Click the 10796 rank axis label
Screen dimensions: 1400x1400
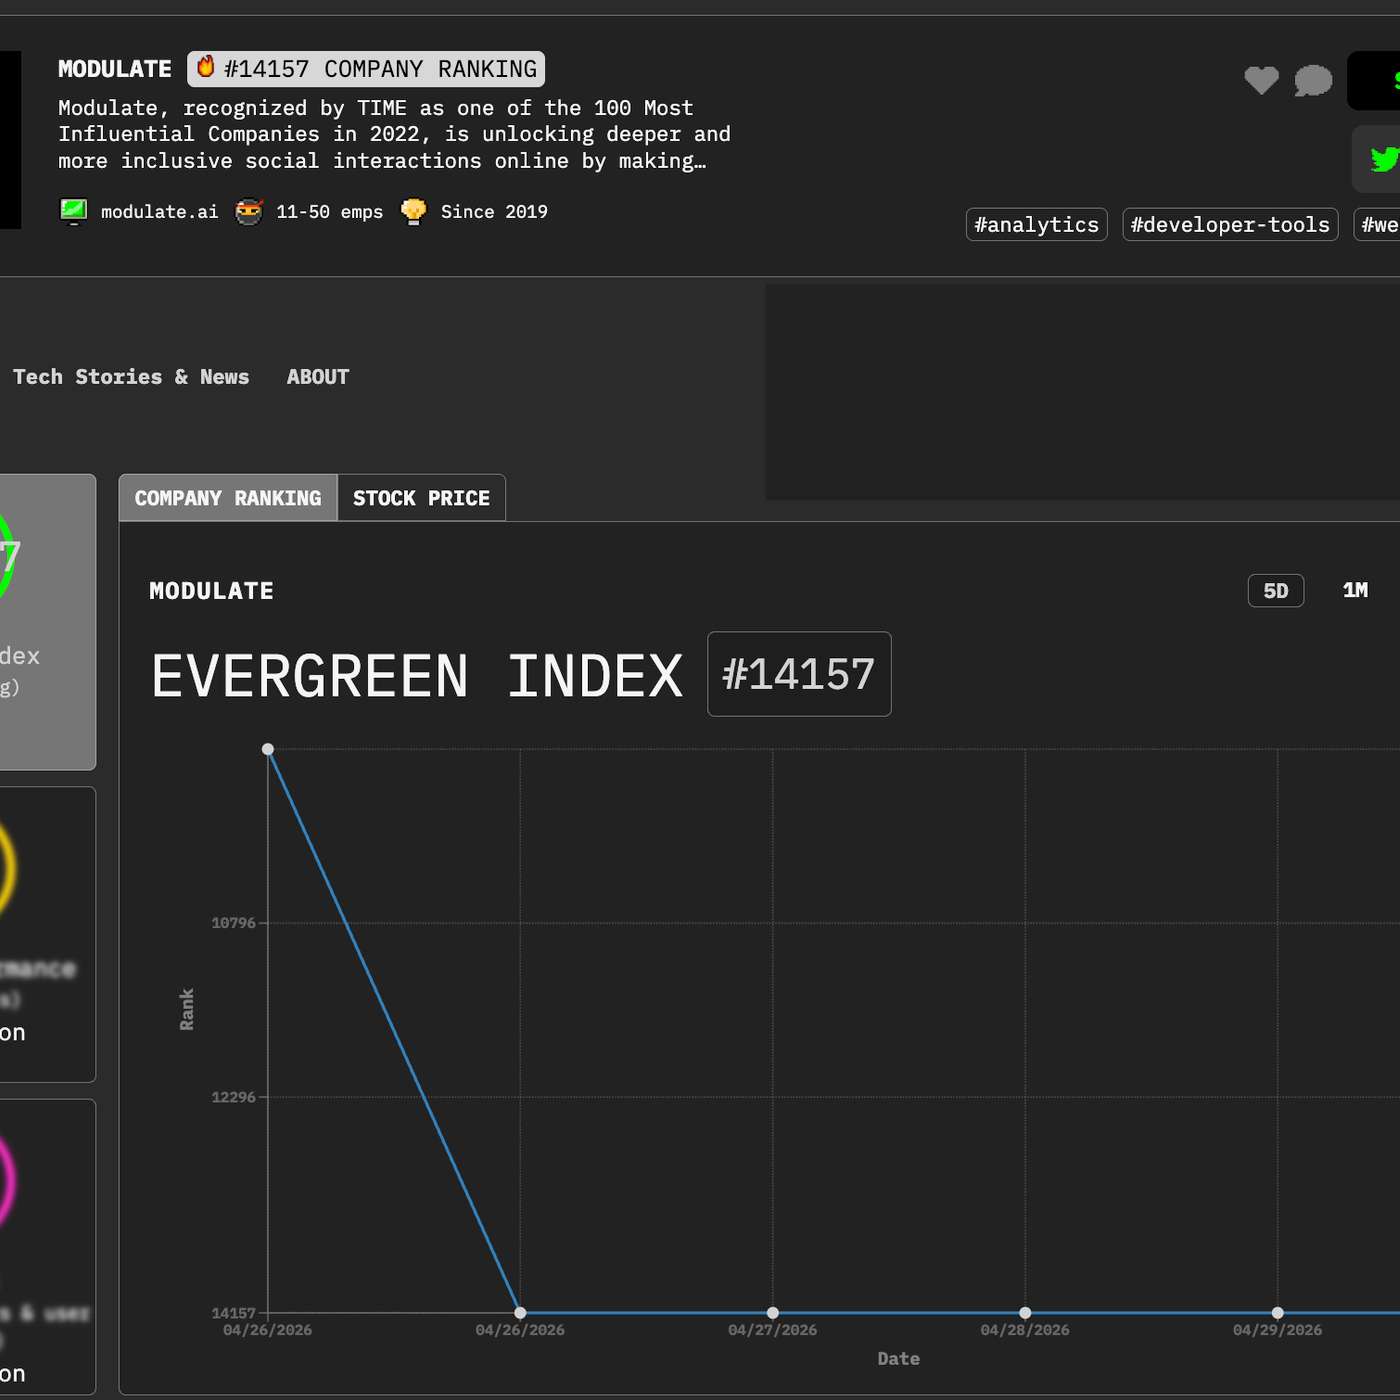click(x=234, y=923)
